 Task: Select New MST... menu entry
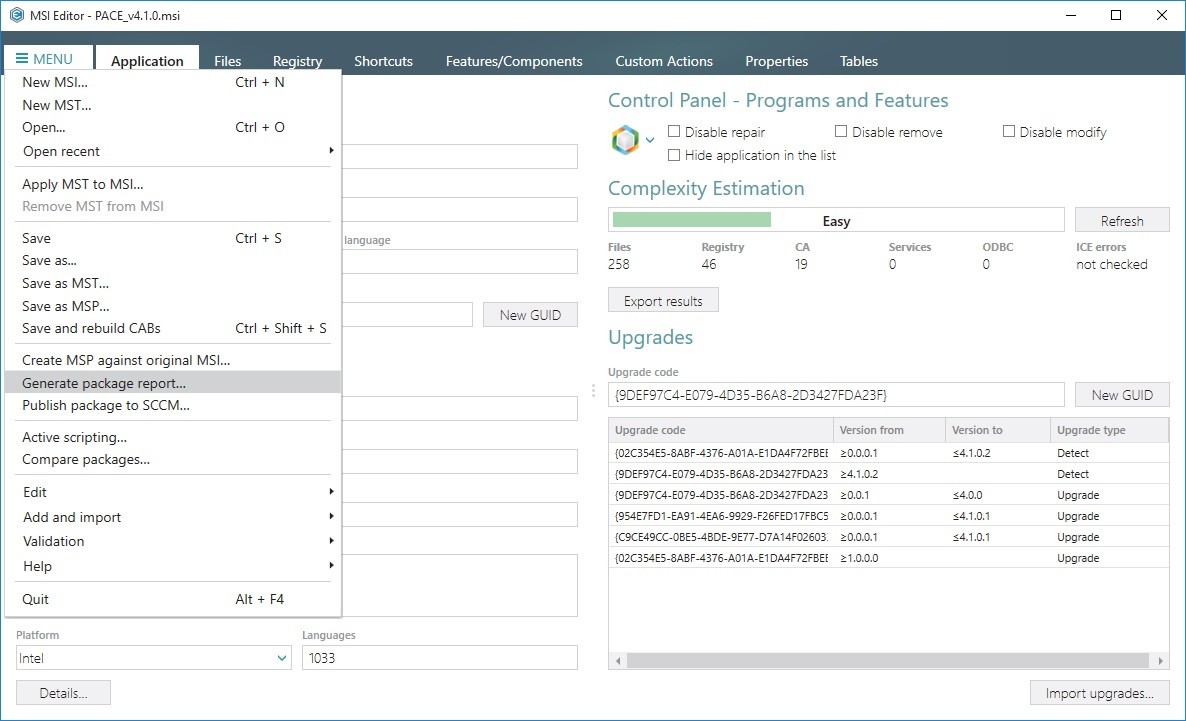(172, 105)
